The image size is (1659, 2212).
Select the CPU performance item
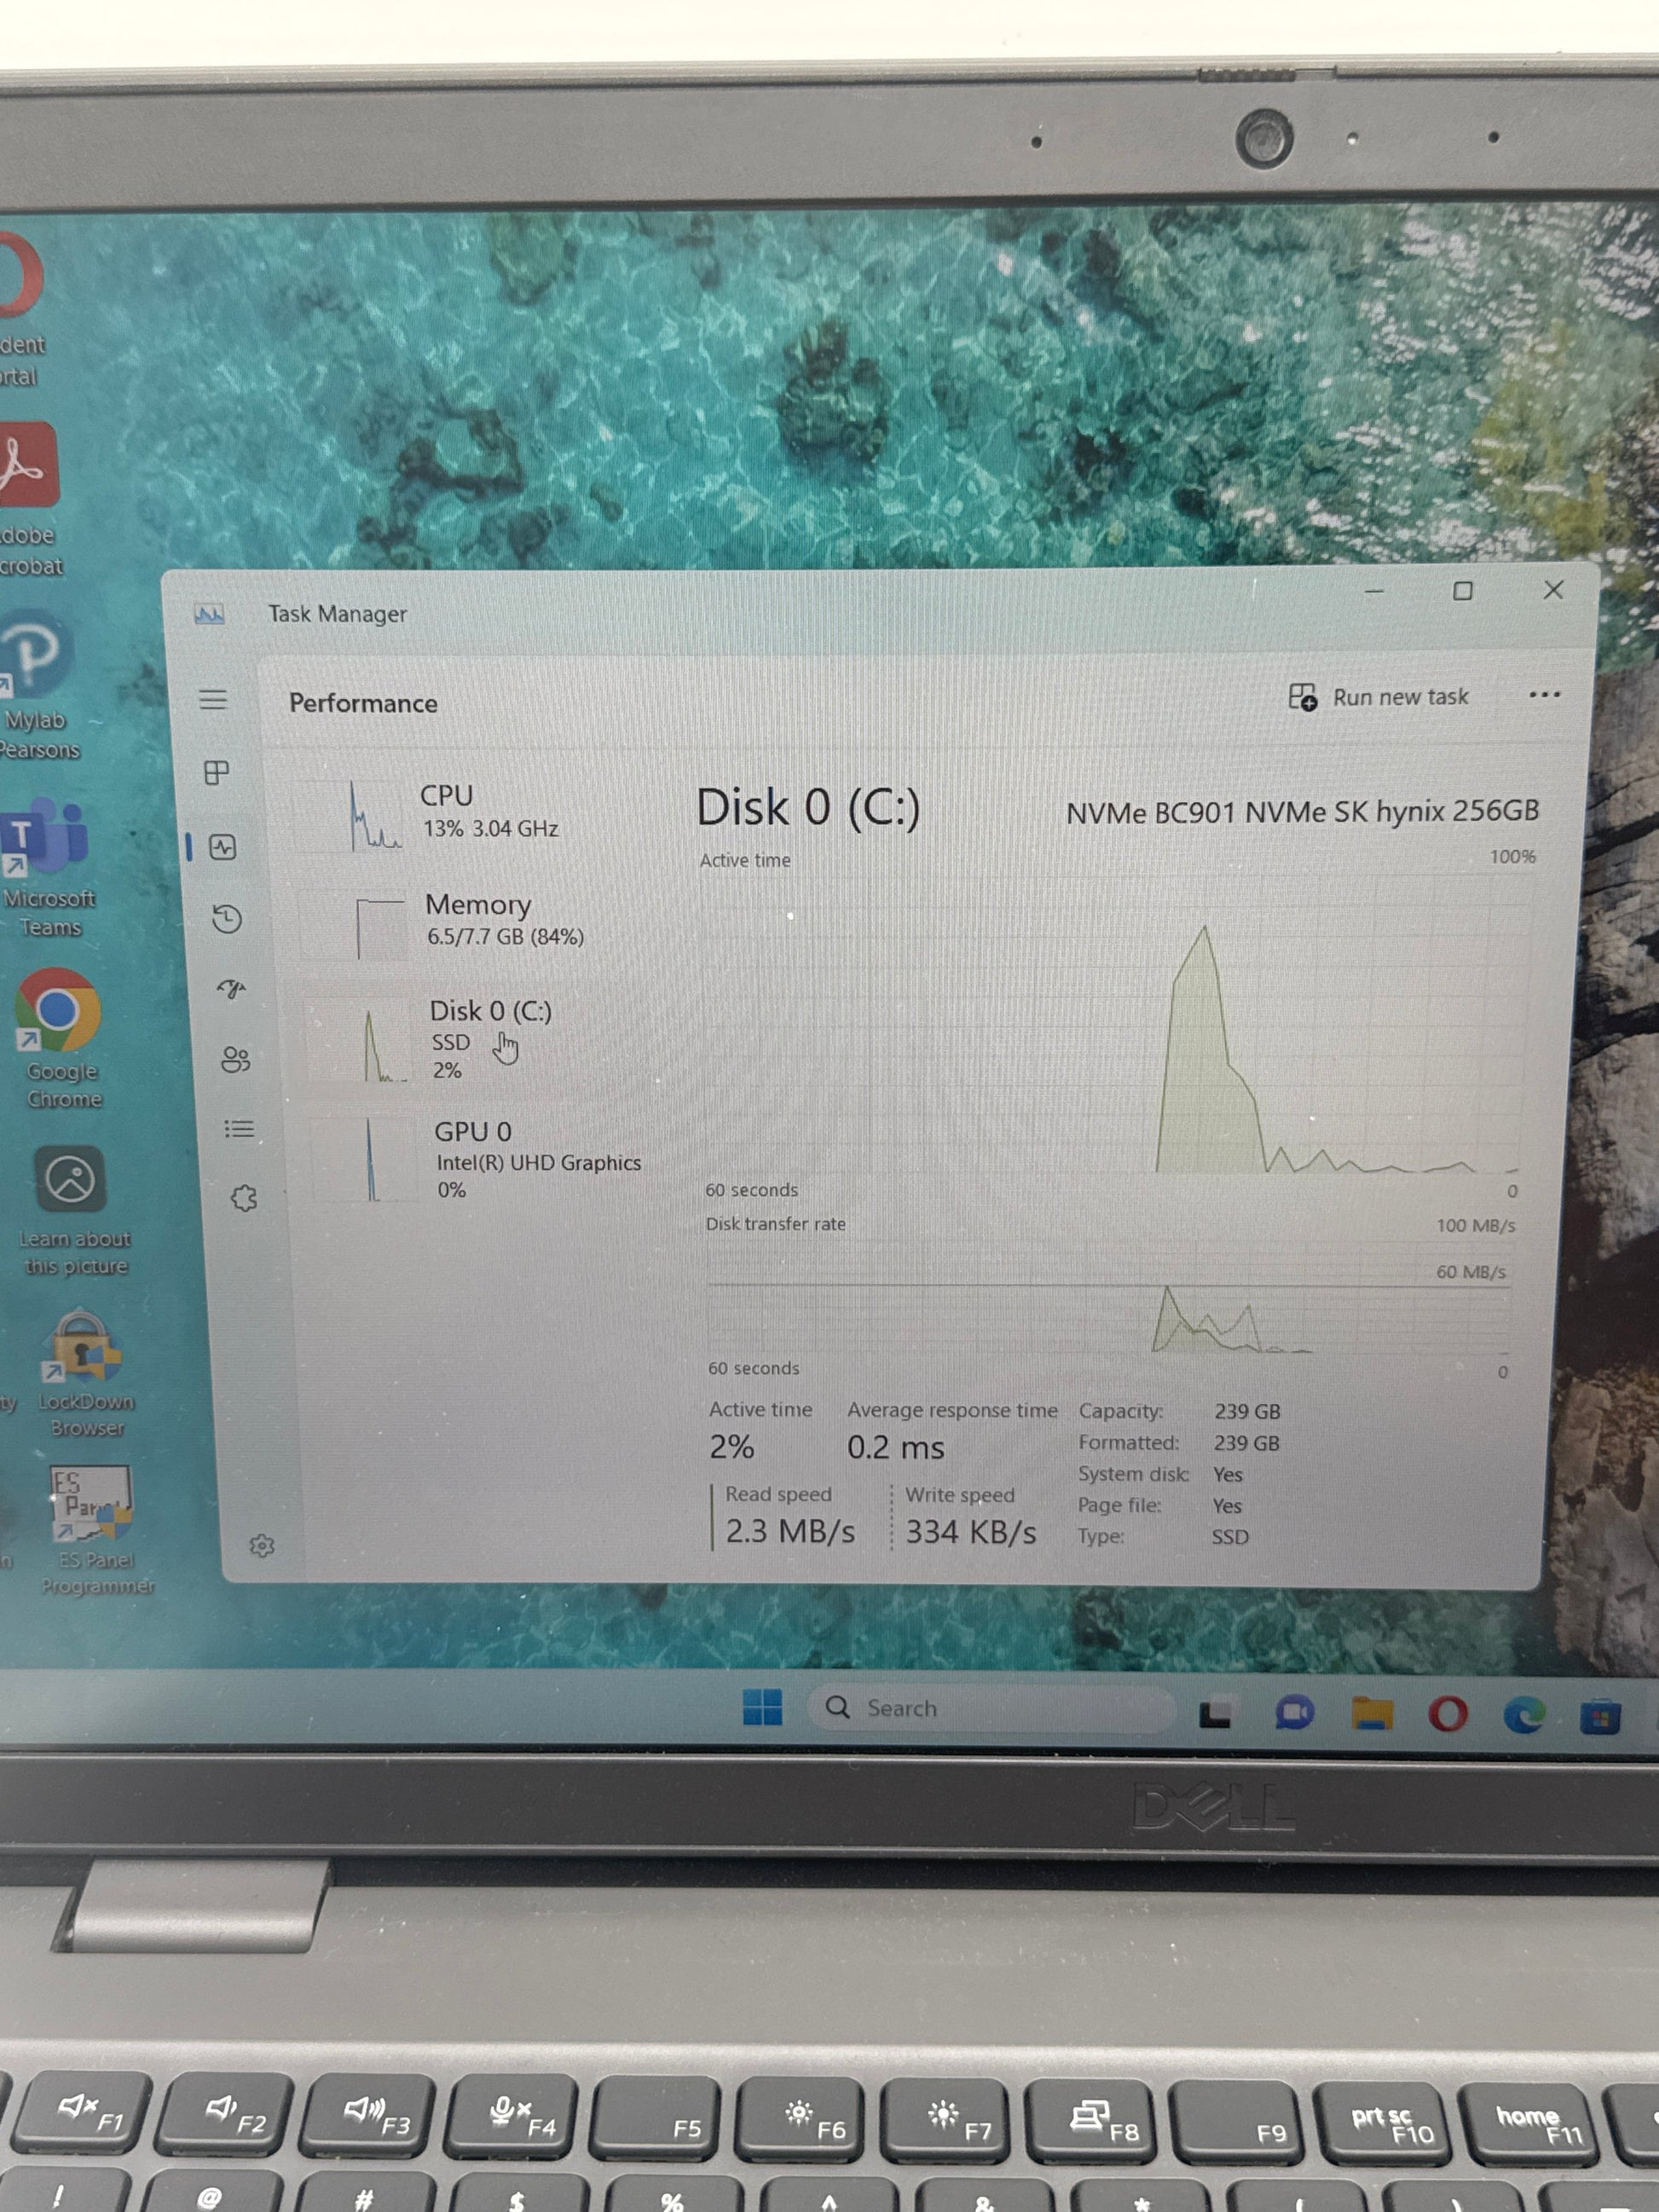470,812
